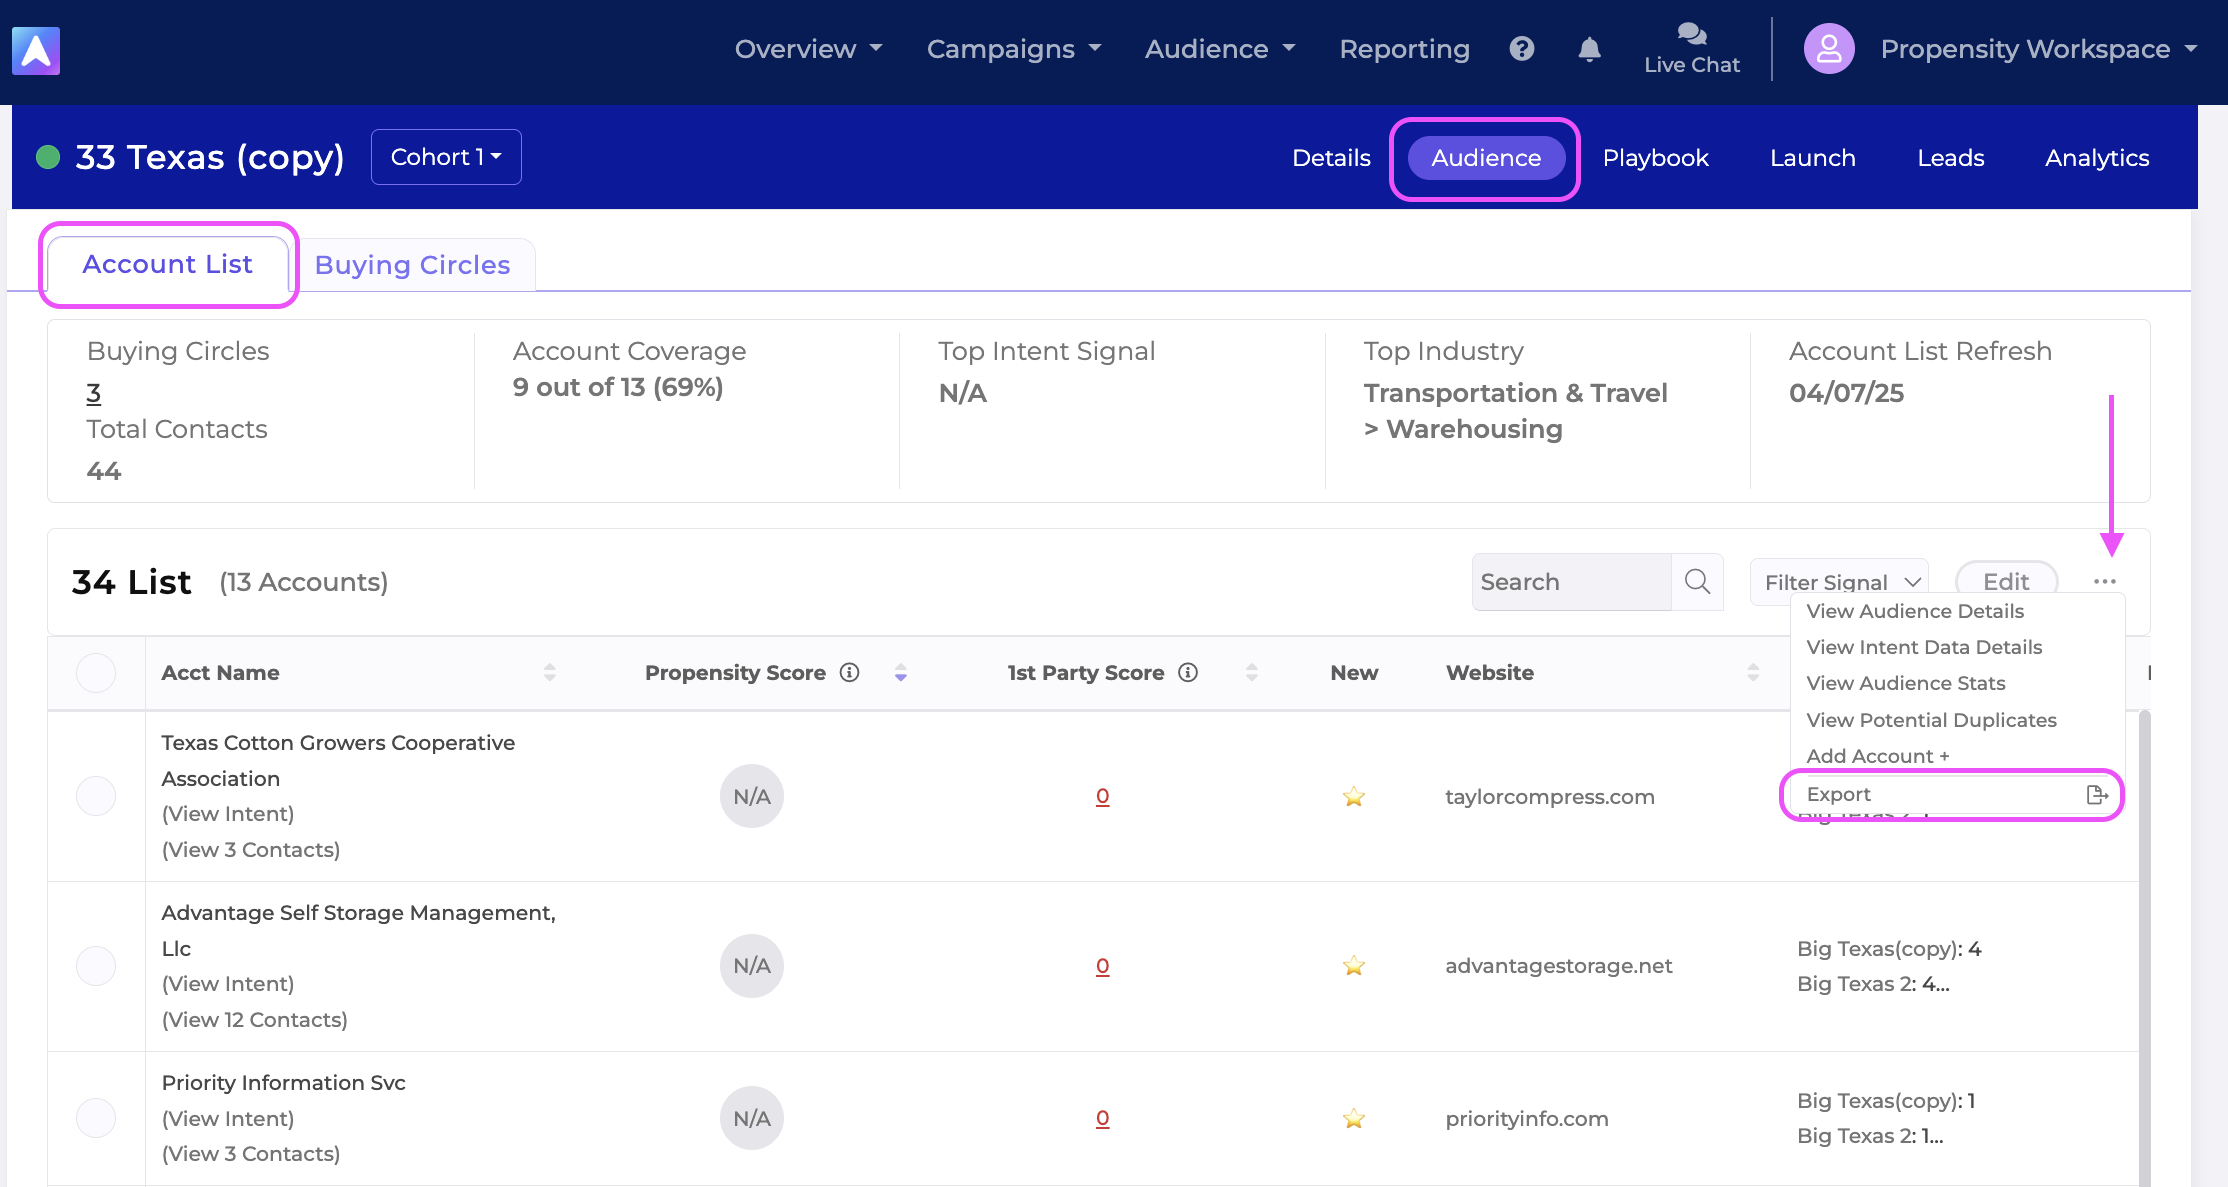Choose View Audience Stats menu item
The height and width of the screenshot is (1187, 2228).
[1906, 683]
